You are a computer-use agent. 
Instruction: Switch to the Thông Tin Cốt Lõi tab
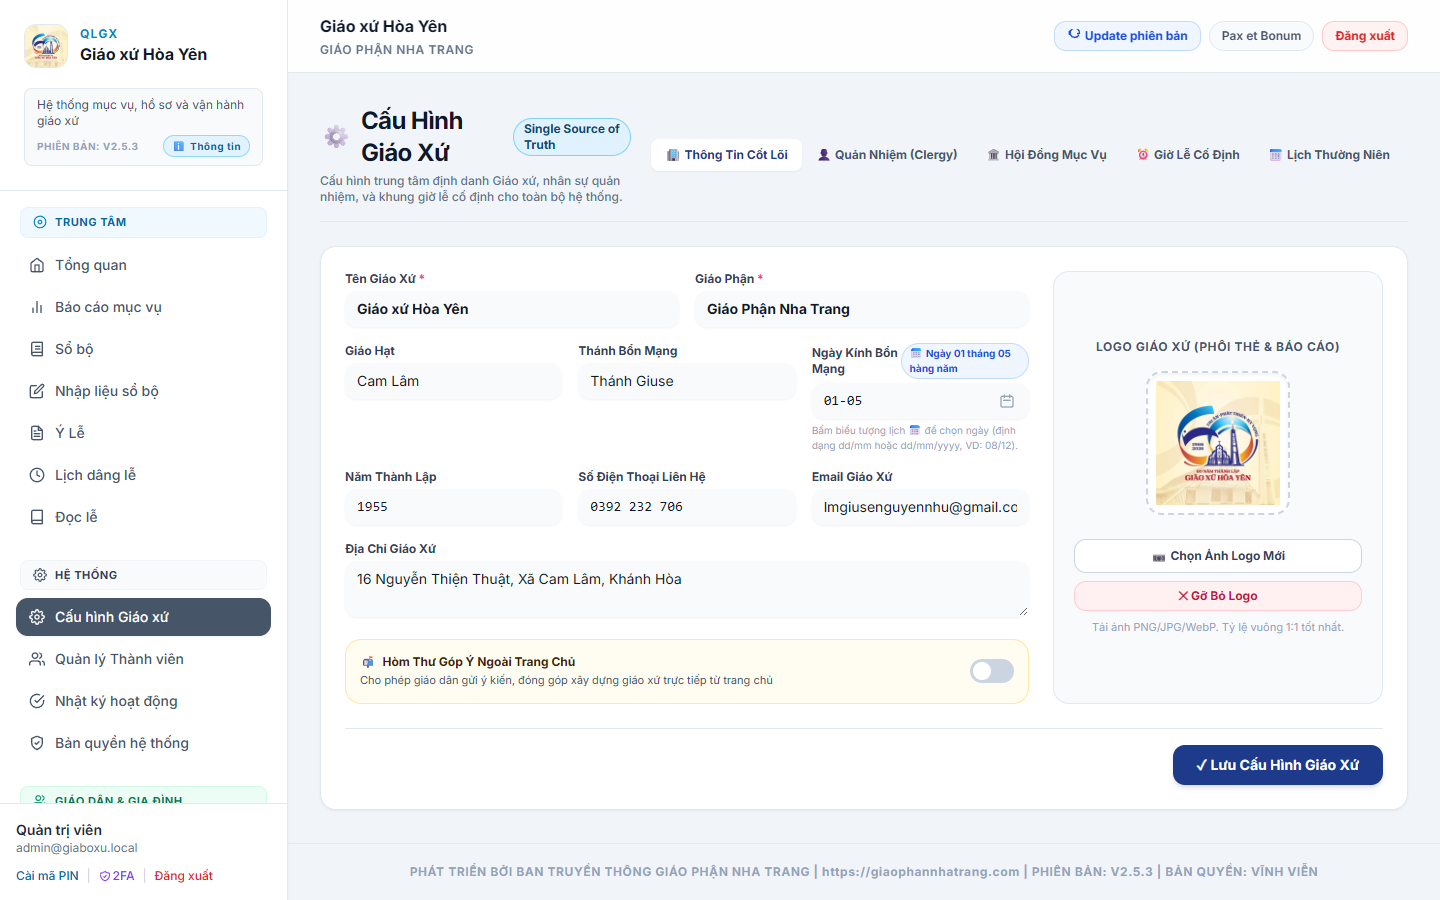(727, 155)
